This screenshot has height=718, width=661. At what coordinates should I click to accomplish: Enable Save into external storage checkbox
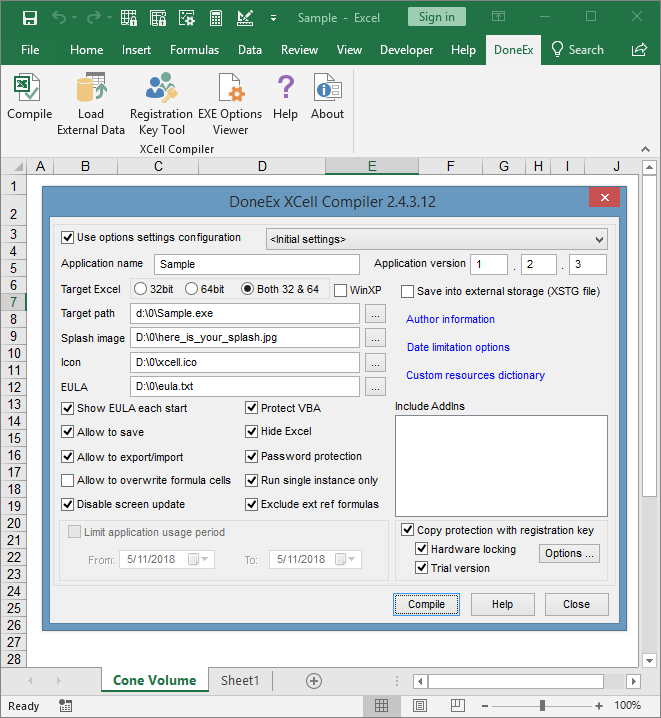click(x=407, y=291)
